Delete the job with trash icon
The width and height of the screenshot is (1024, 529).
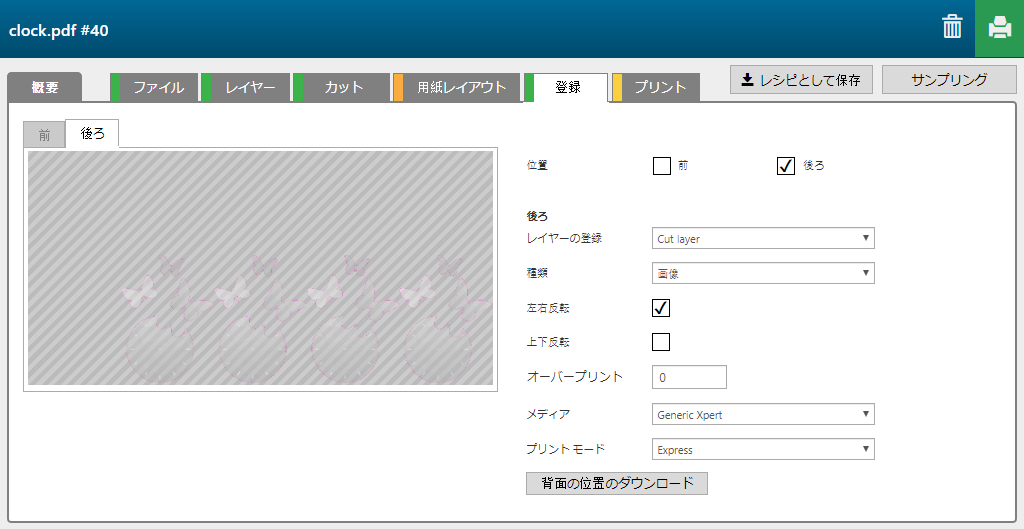pos(952,27)
